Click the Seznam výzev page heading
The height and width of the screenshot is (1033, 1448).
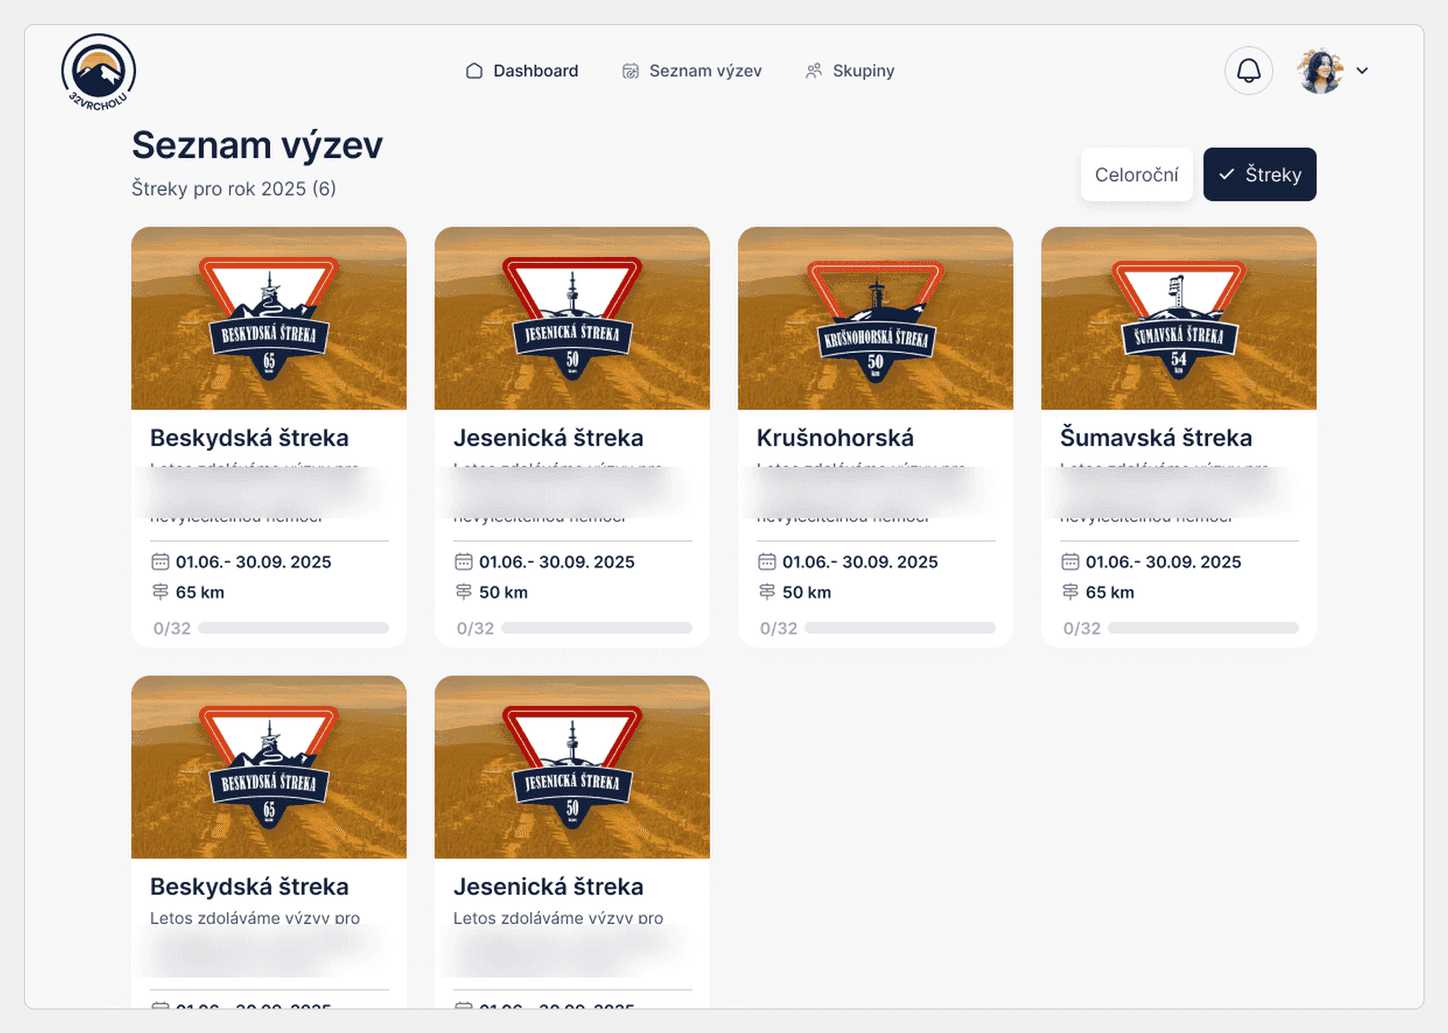pyautogui.click(x=257, y=146)
